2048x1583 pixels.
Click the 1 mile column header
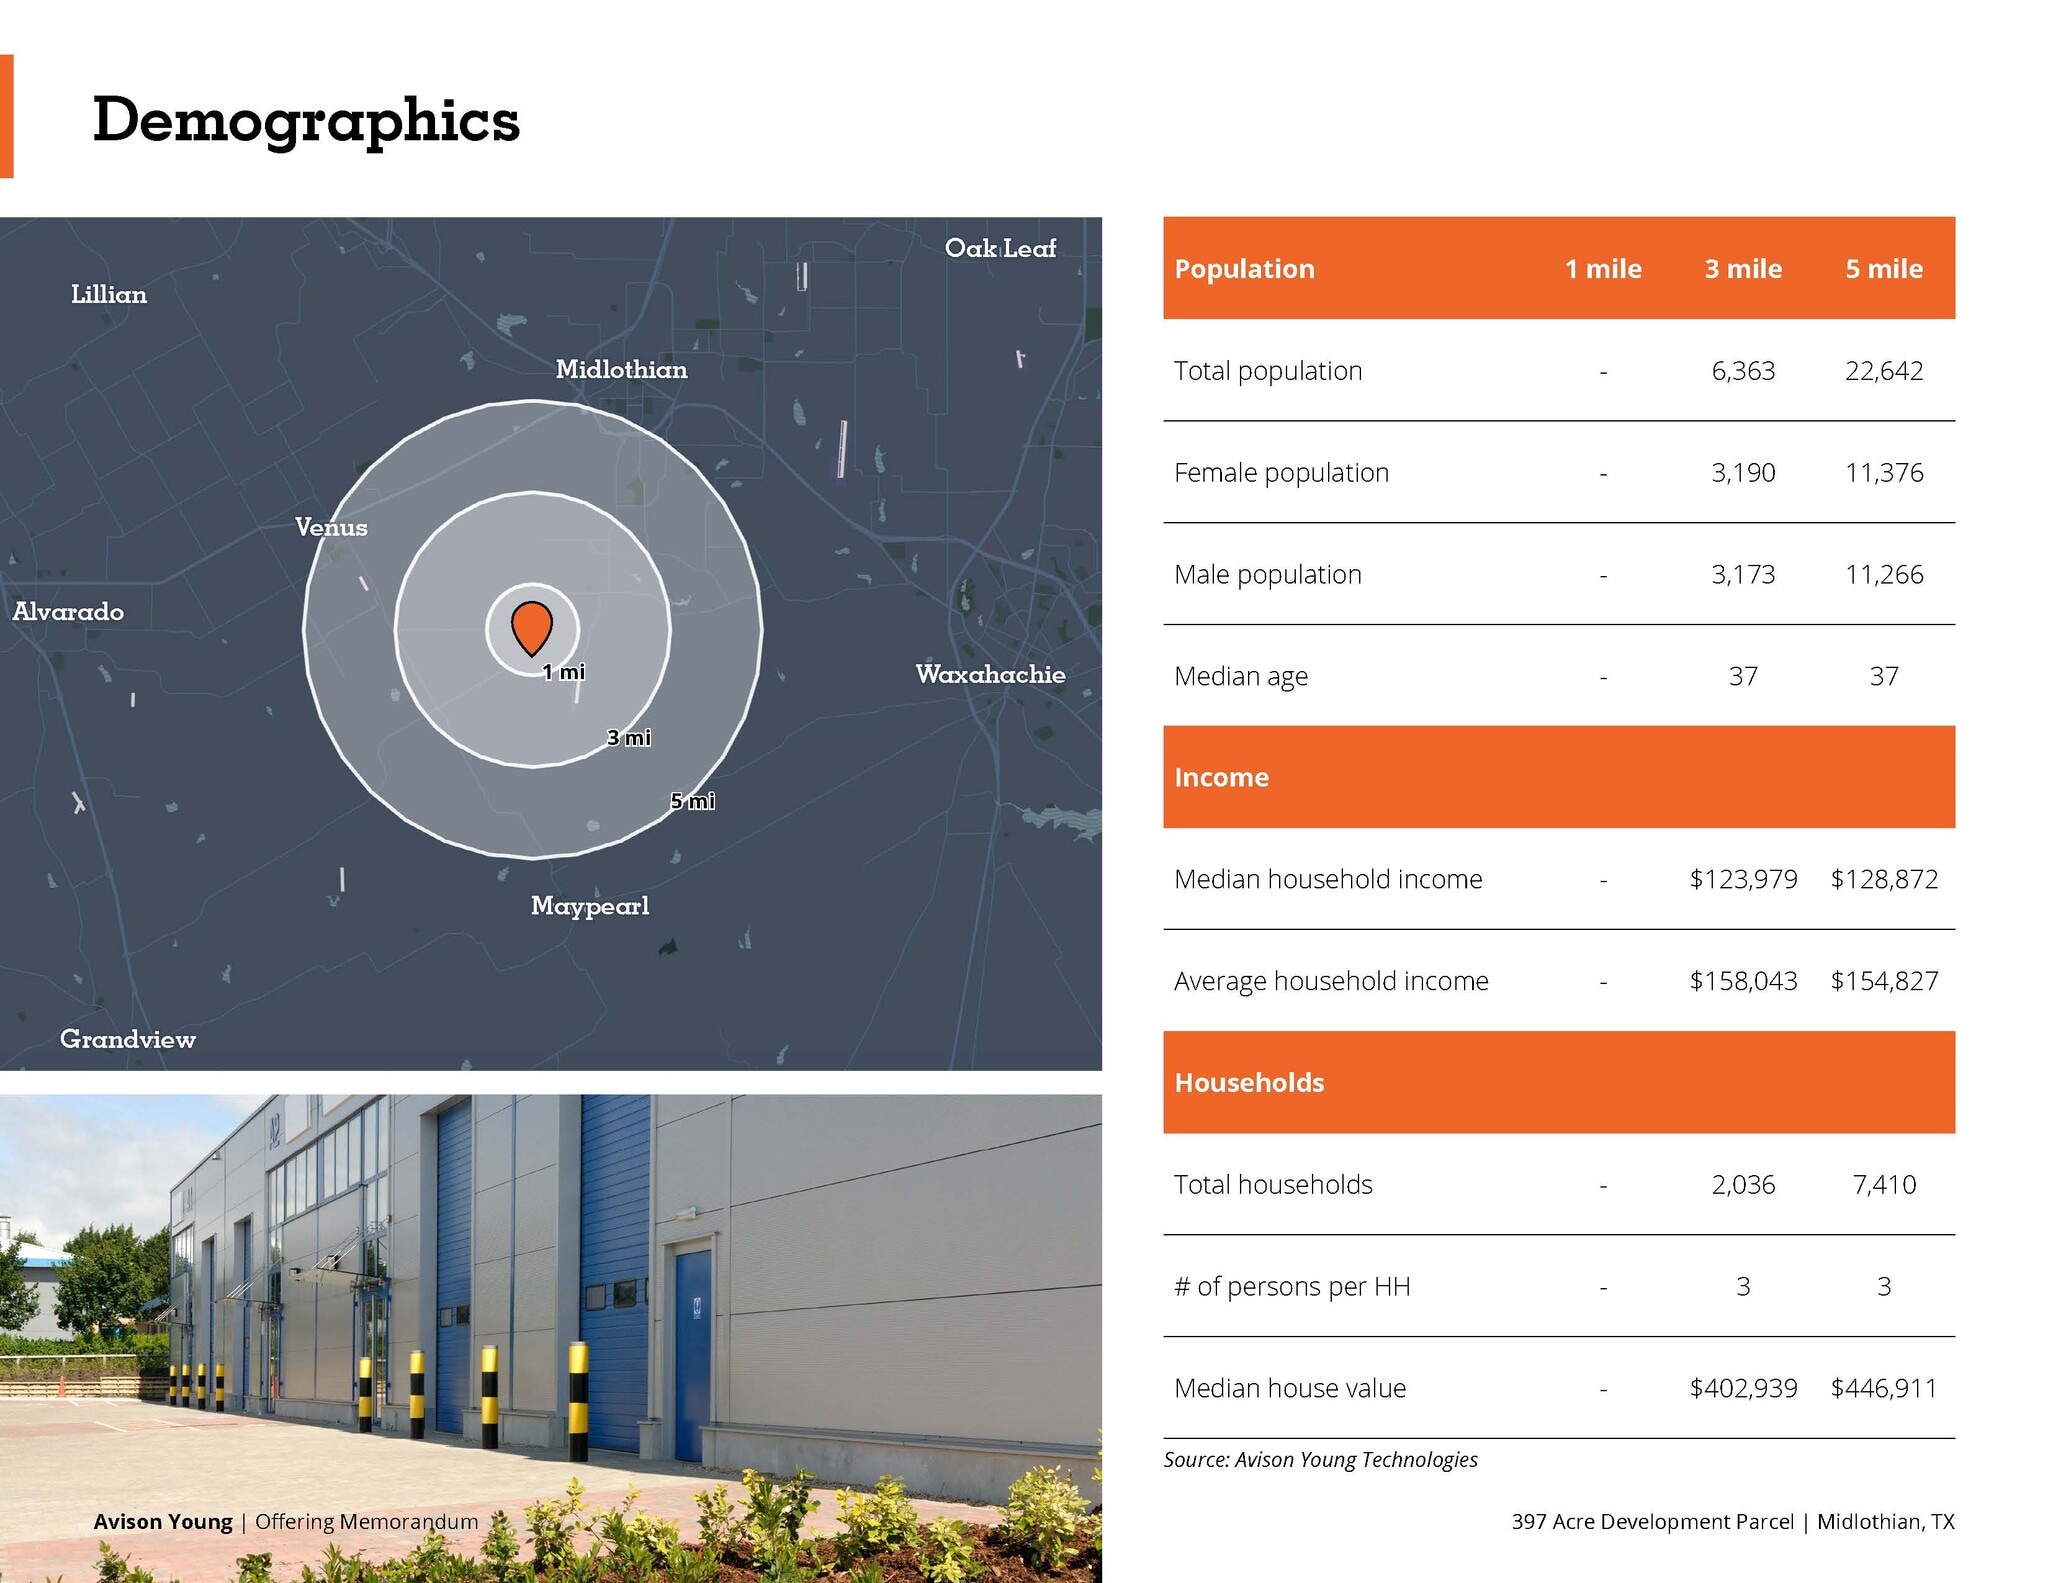pos(1603,268)
